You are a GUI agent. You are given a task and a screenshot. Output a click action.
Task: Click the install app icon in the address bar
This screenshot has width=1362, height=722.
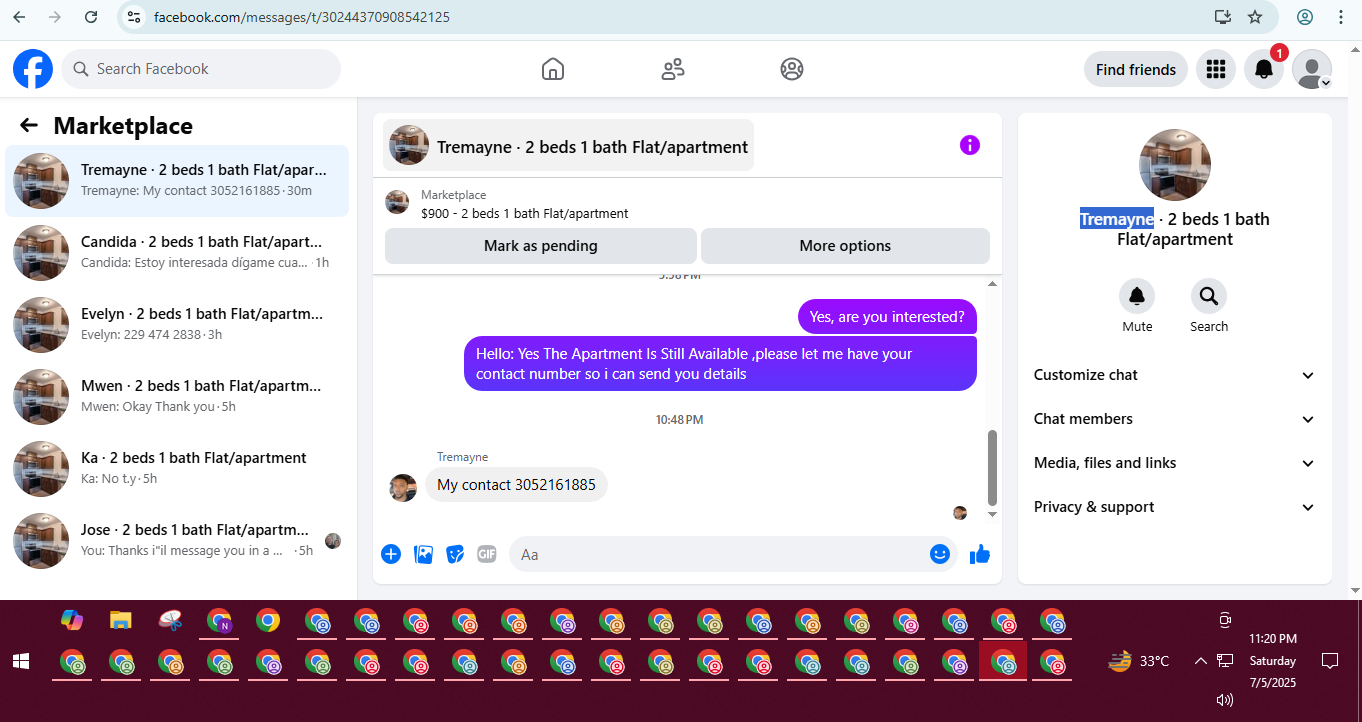coord(1222,17)
